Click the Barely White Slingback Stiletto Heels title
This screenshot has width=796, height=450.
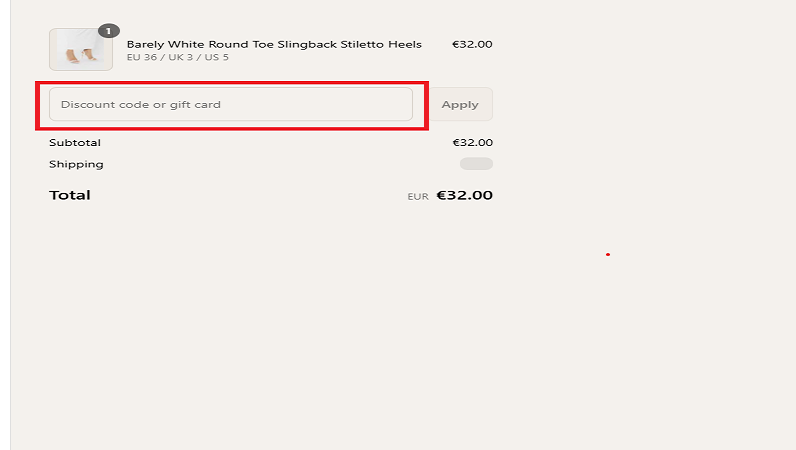pyautogui.click(x=274, y=44)
